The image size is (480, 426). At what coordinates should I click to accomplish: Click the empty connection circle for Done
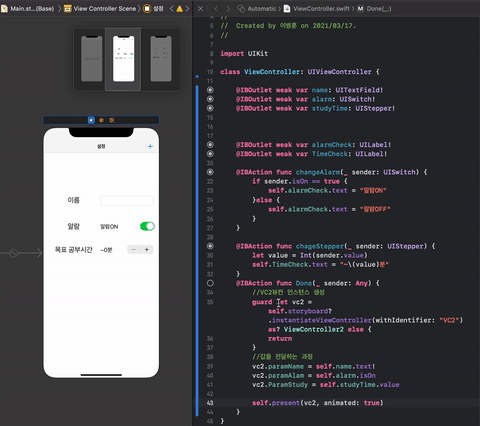[210, 283]
